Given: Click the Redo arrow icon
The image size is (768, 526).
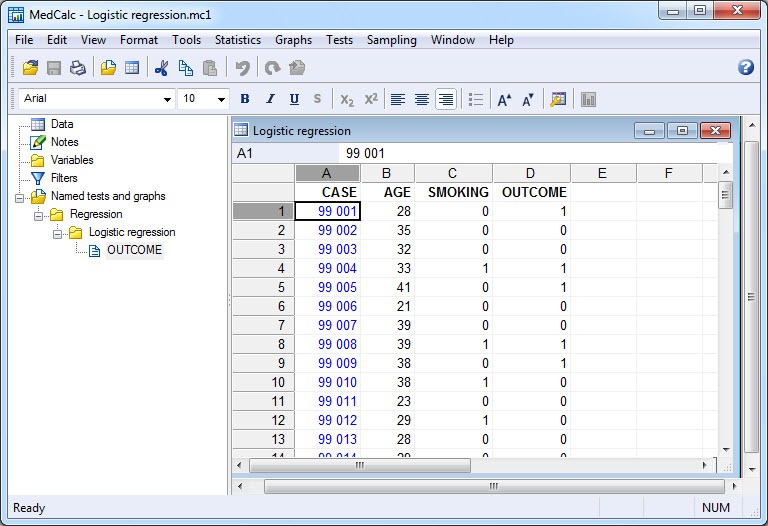Looking at the screenshot, I should (272, 68).
